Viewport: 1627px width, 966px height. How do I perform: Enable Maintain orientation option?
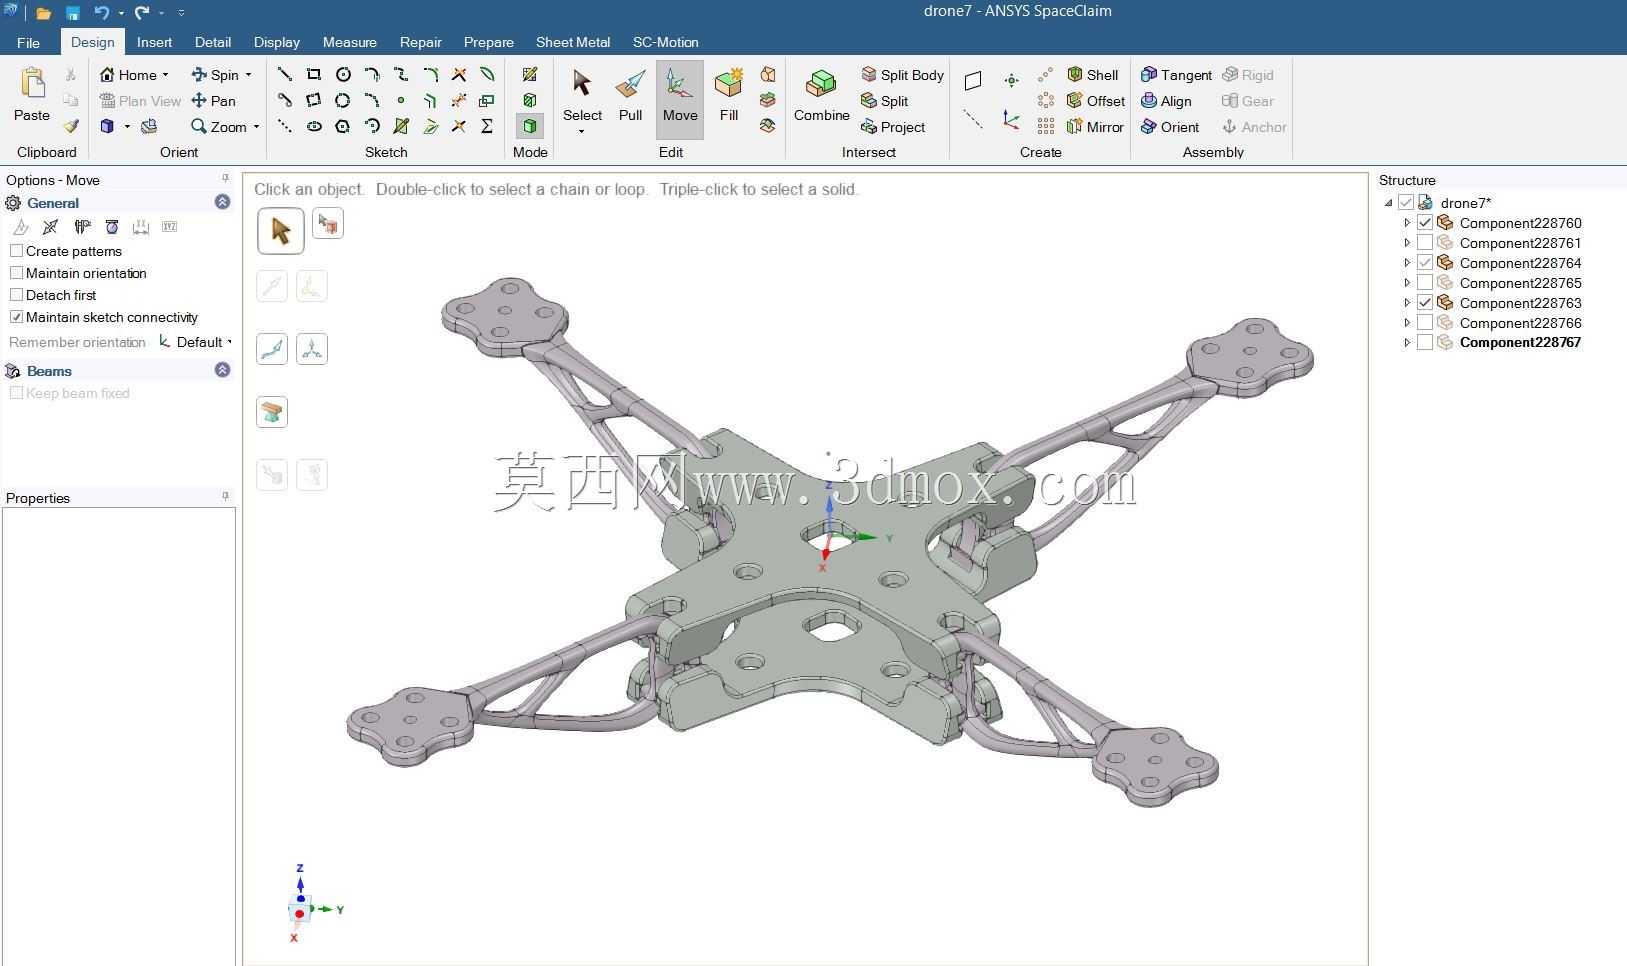pyautogui.click(x=16, y=273)
